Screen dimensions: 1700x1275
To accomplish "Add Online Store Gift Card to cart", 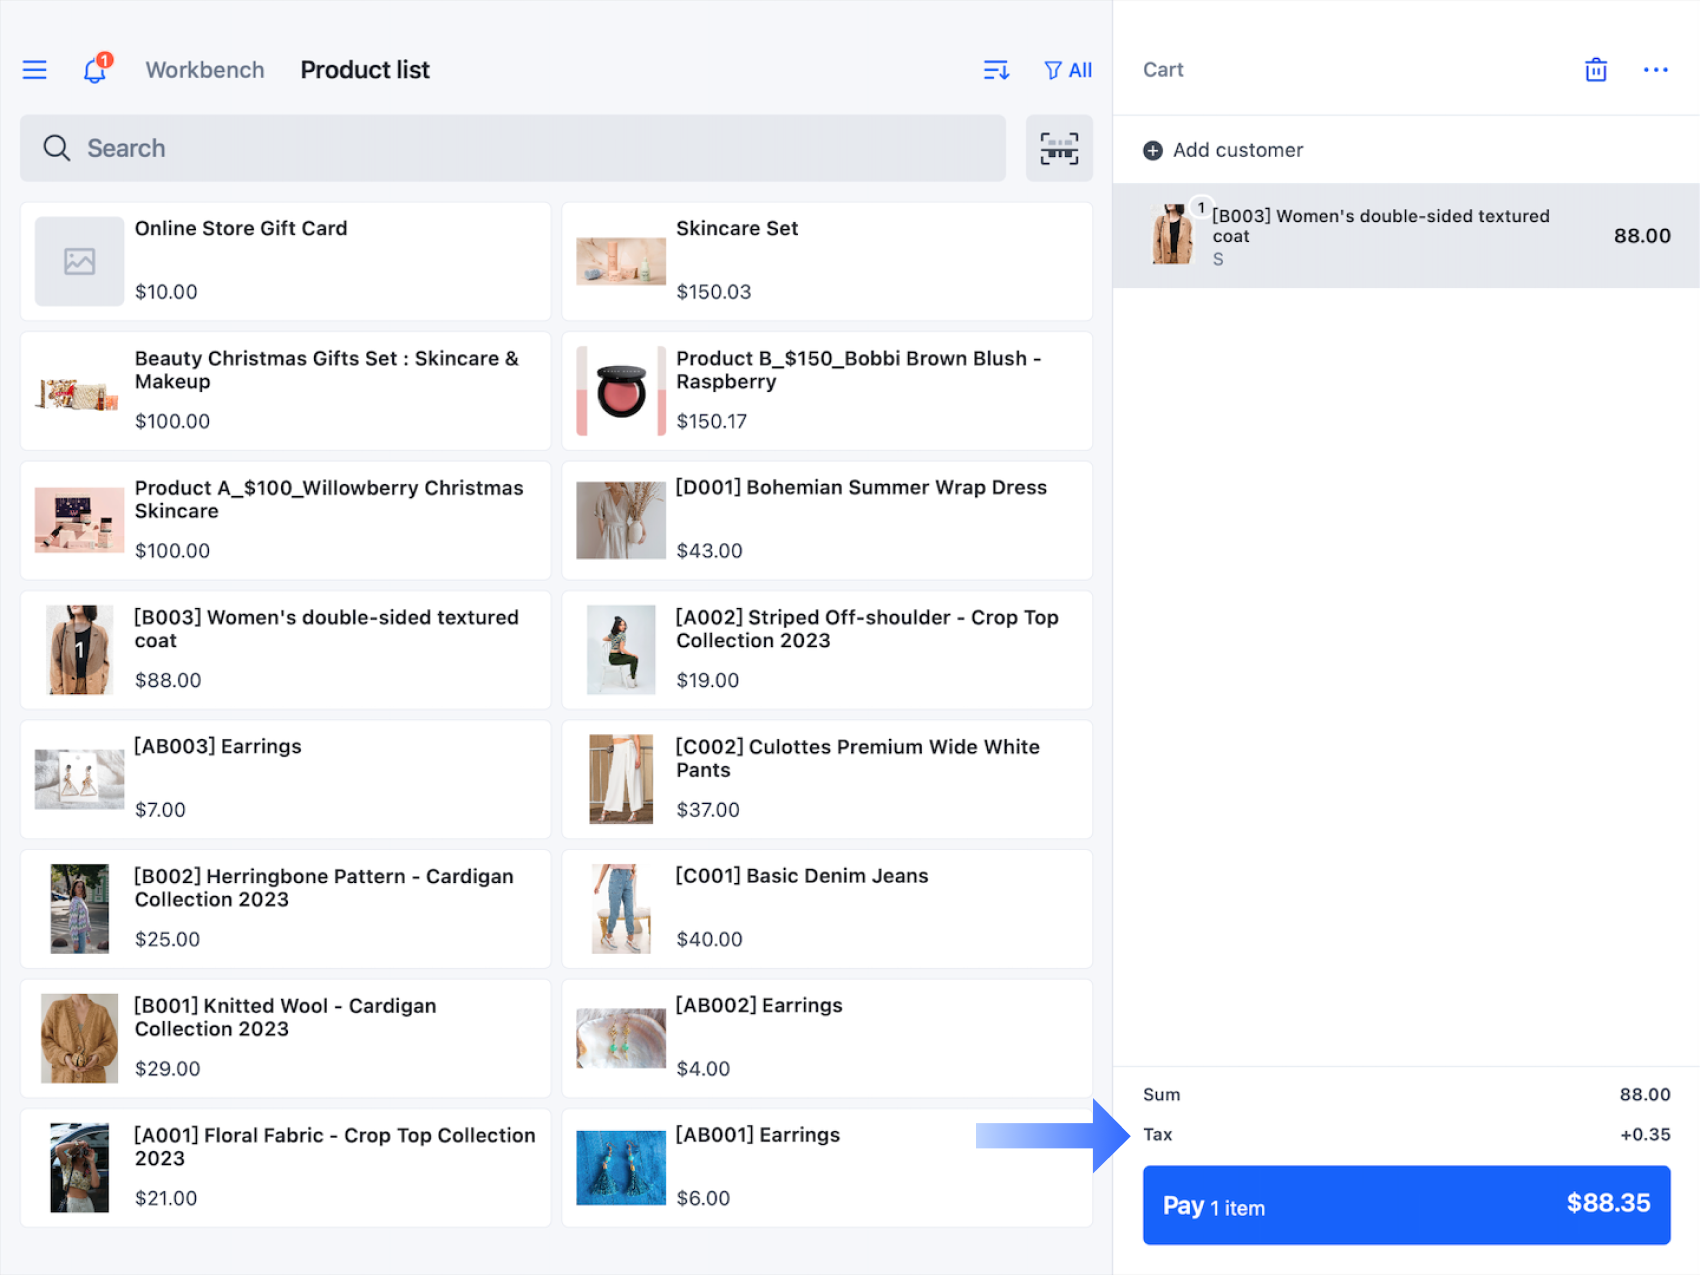I will 285,261.
